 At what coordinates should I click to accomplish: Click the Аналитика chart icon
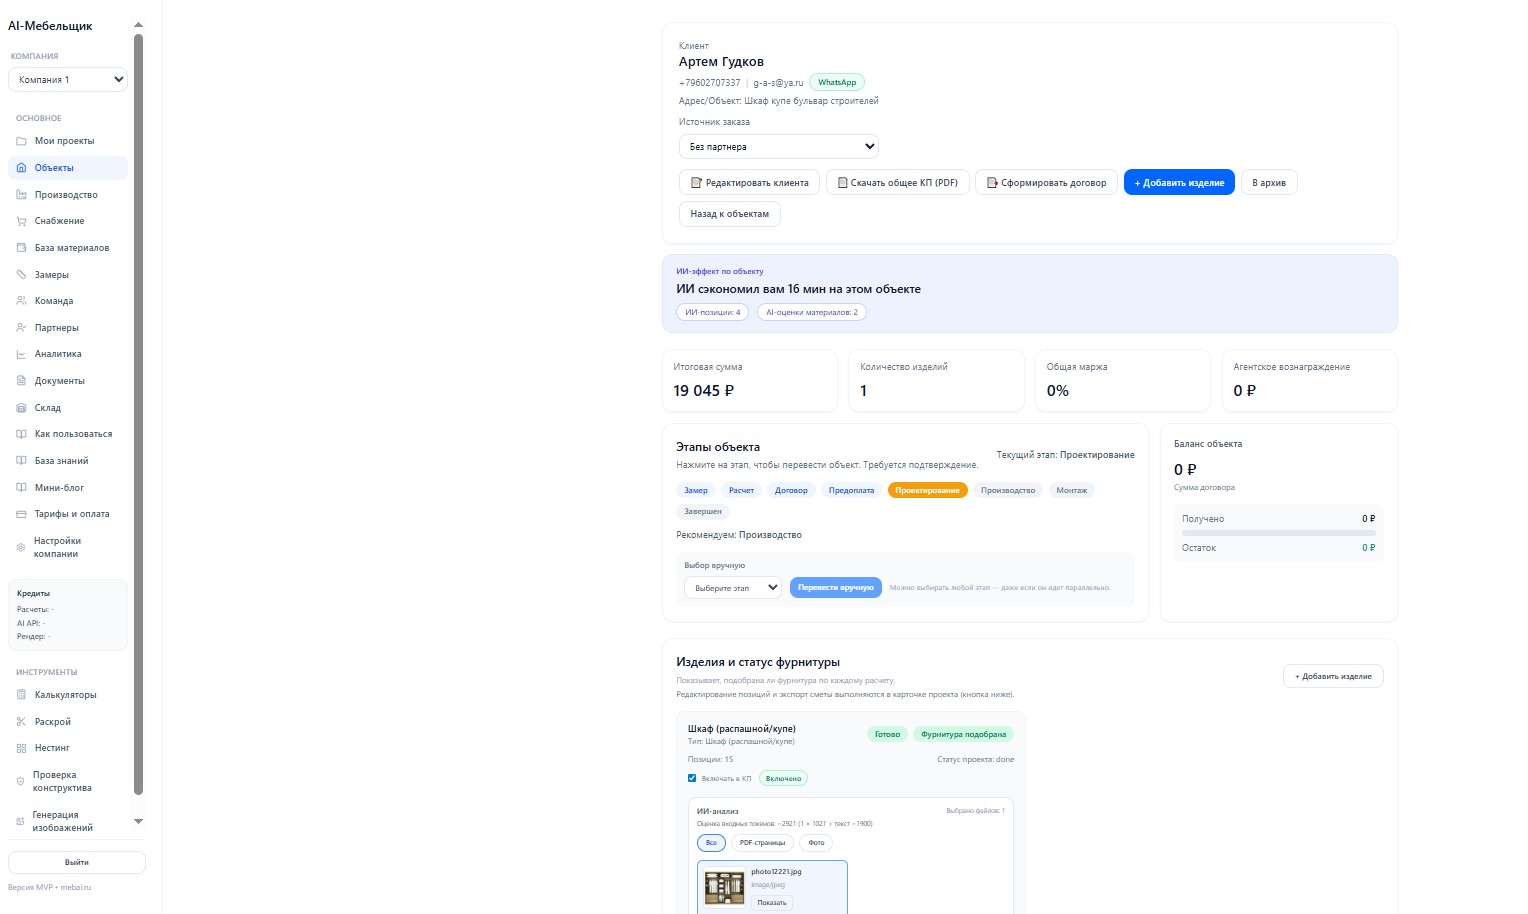point(21,354)
